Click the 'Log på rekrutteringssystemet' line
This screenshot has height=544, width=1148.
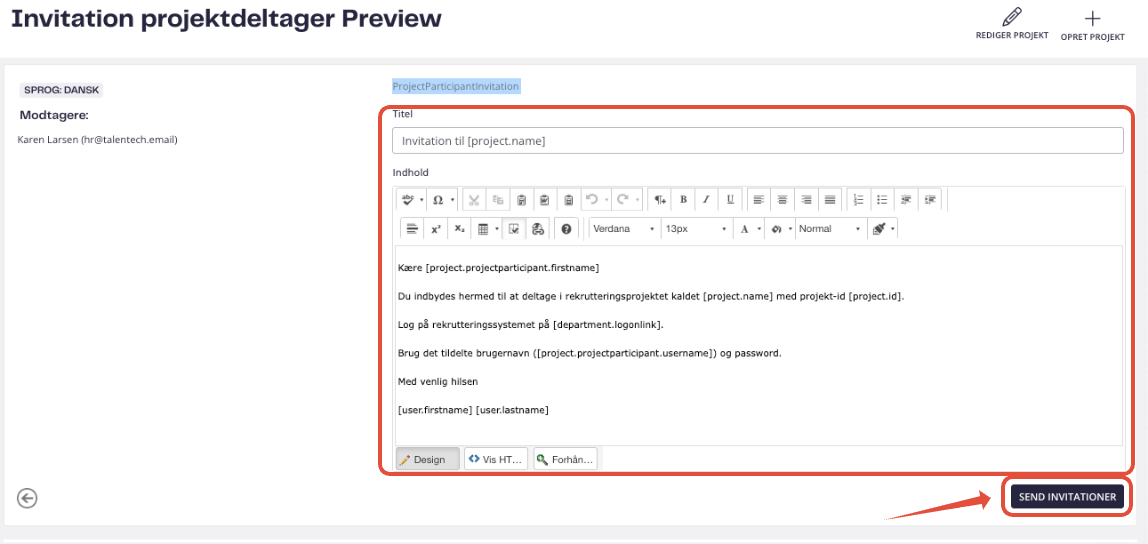531,324
